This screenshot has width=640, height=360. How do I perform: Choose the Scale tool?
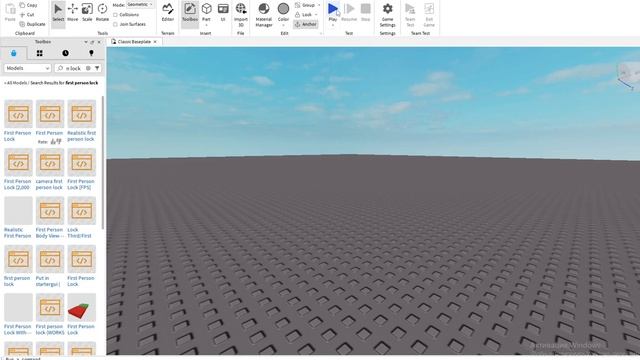(87, 12)
